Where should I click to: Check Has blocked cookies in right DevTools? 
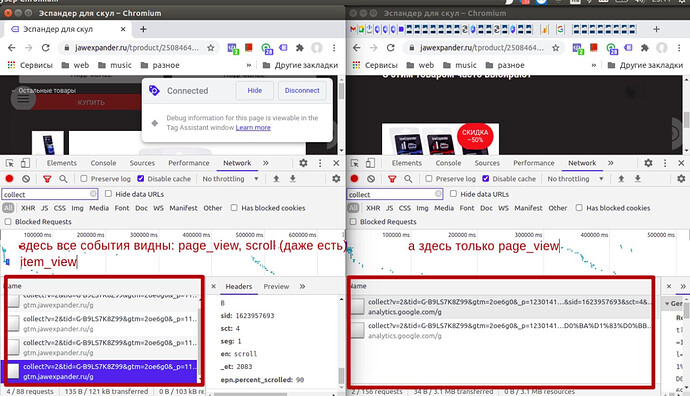[x=579, y=208]
